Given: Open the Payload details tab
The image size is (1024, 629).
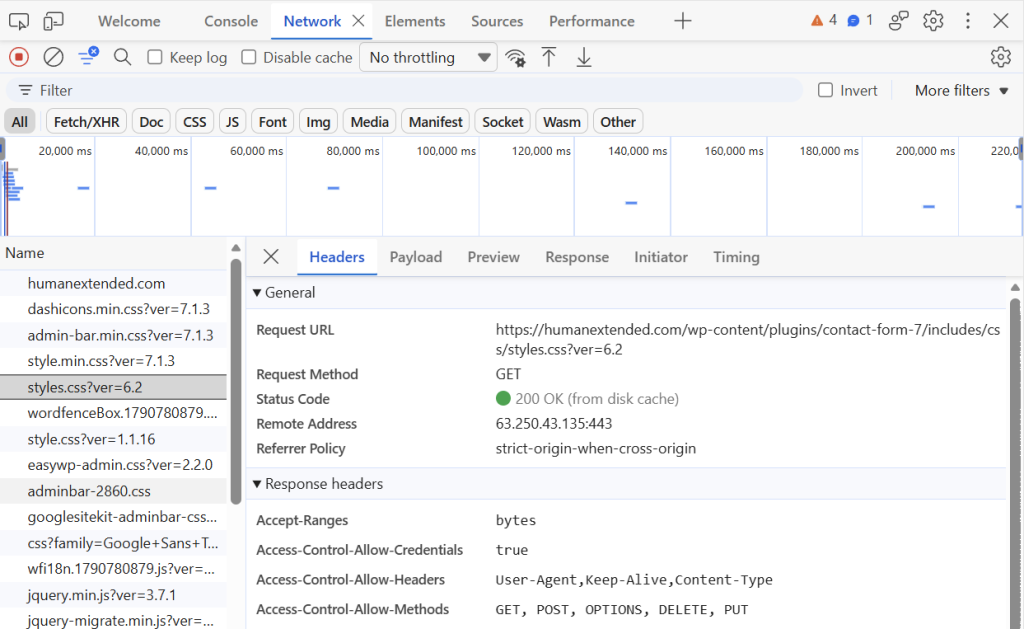Looking at the screenshot, I should tap(416, 257).
